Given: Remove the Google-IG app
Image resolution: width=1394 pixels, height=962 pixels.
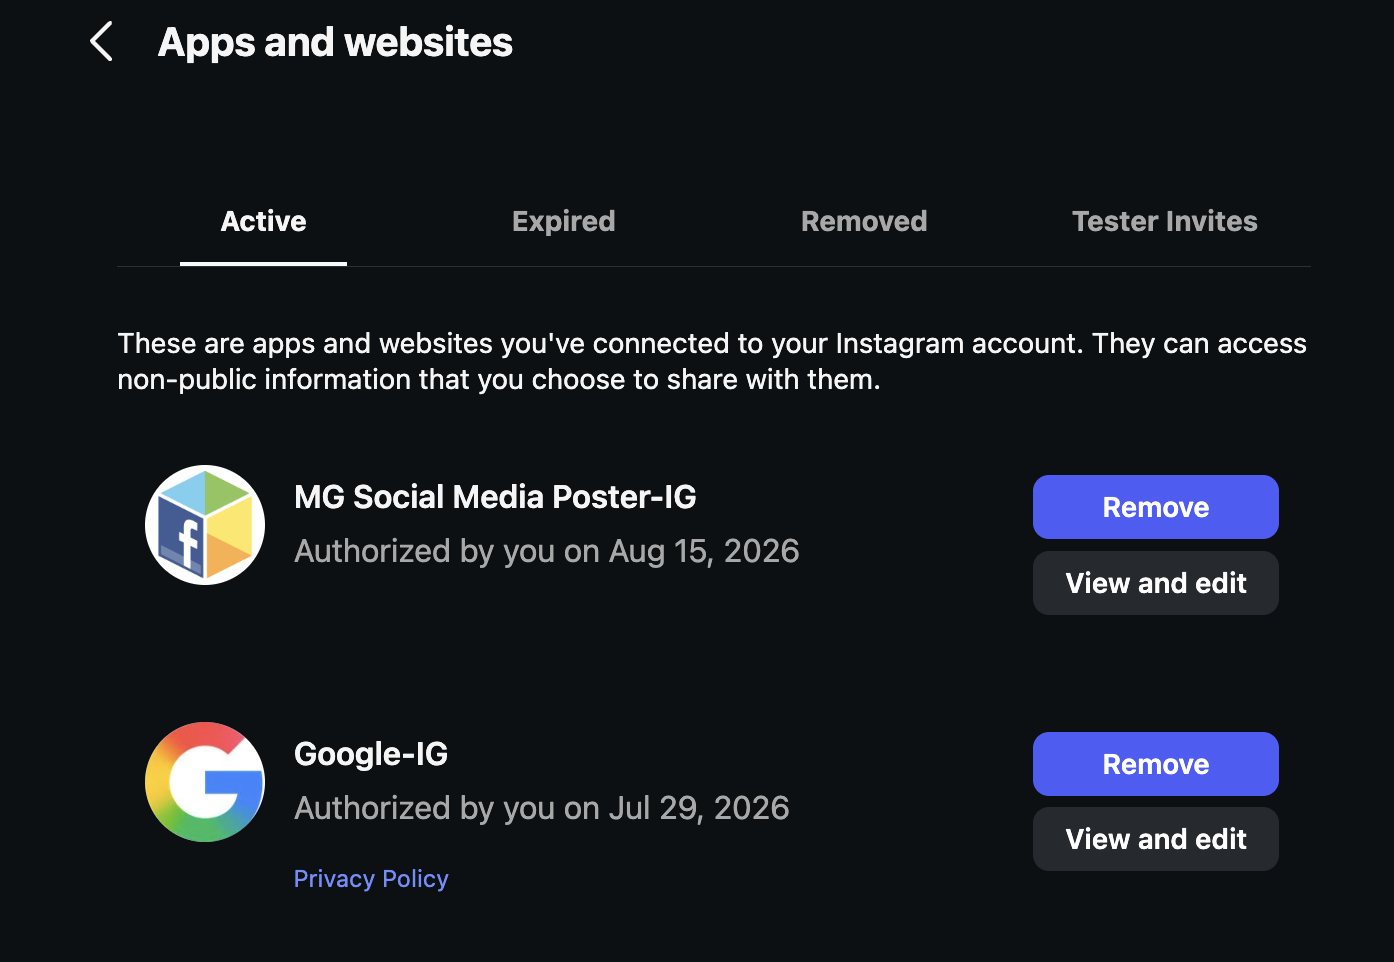Looking at the screenshot, I should click(x=1156, y=764).
